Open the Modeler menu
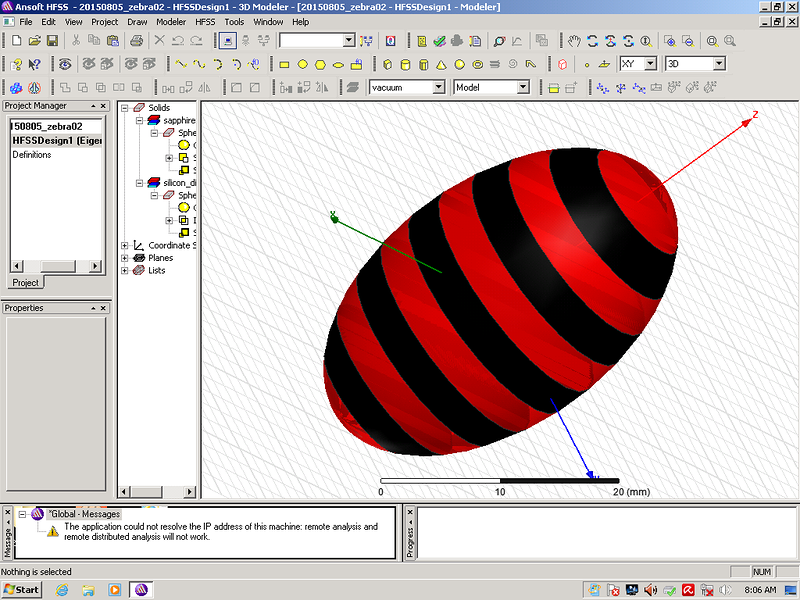 [x=171, y=21]
